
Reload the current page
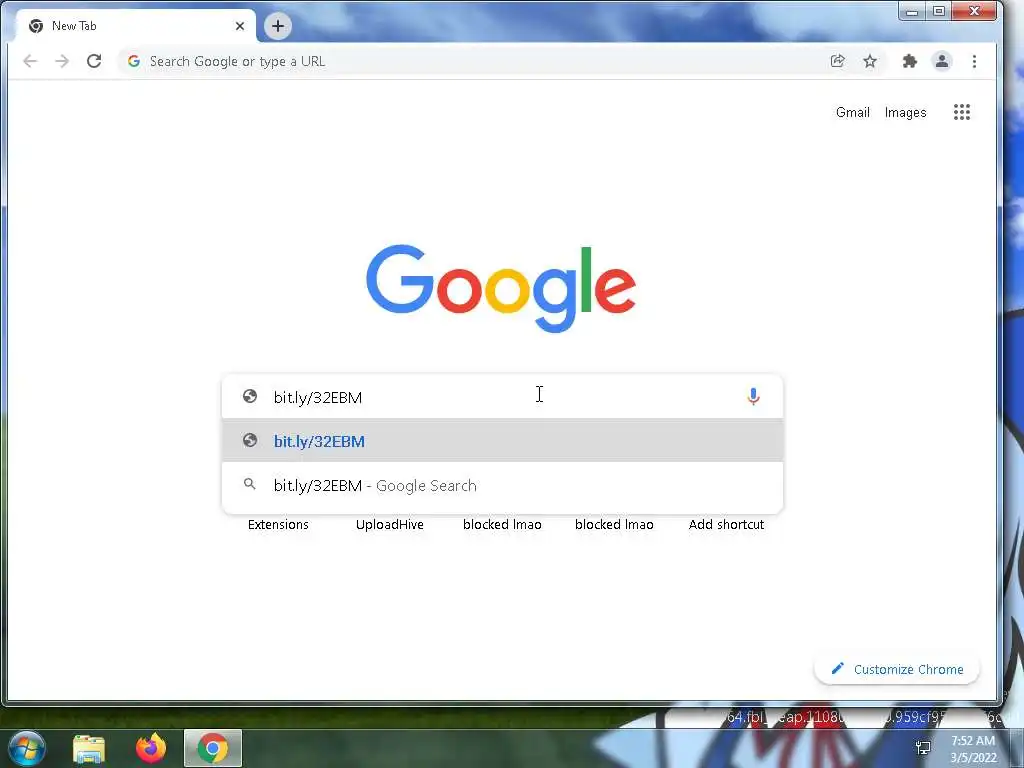pyautogui.click(x=94, y=61)
